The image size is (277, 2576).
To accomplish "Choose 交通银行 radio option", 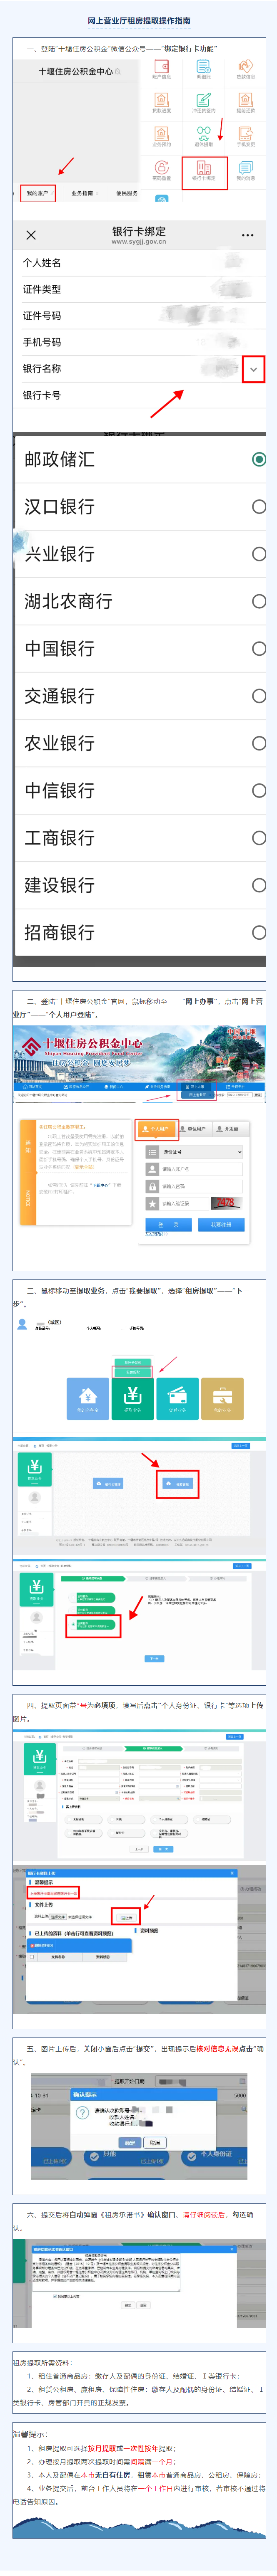I will pyautogui.click(x=259, y=696).
